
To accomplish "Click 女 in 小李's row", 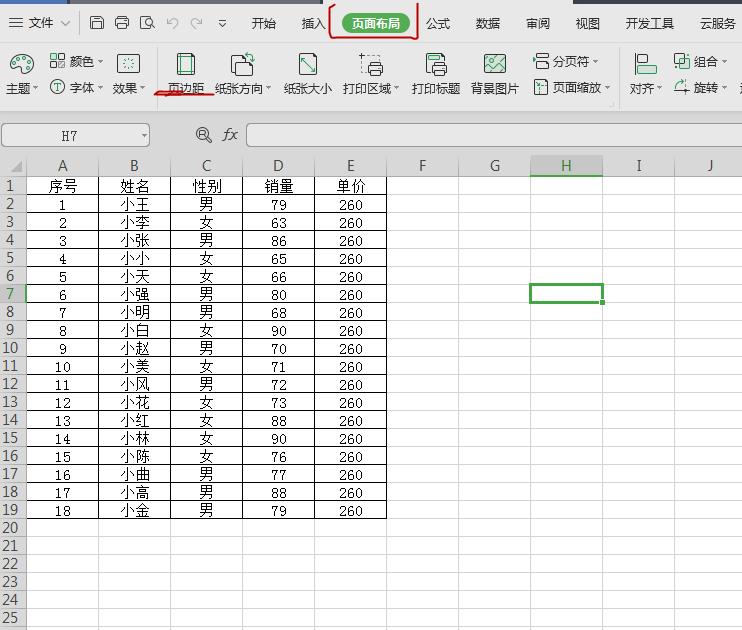I will [x=206, y=222].
